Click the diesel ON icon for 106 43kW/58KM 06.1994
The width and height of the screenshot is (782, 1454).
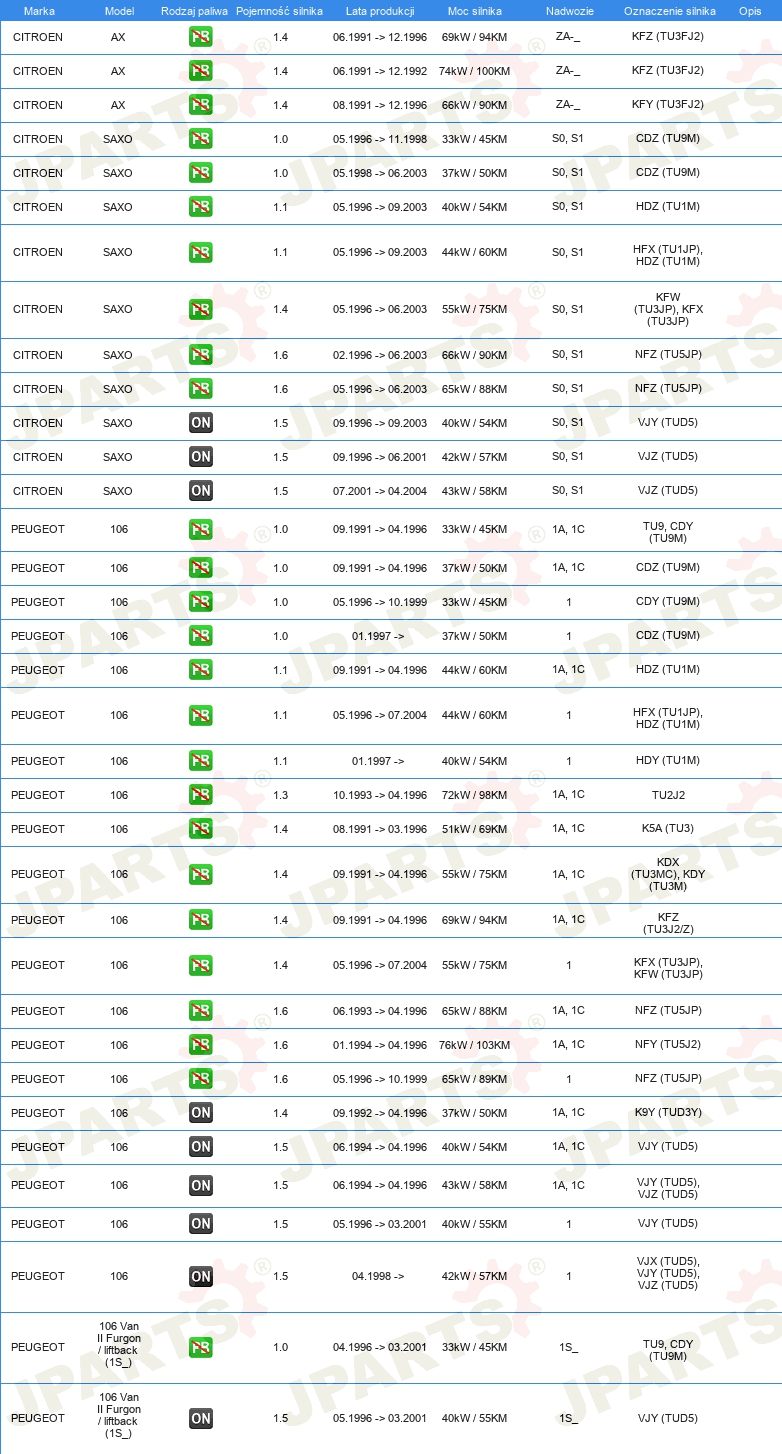coord(201,1187)
